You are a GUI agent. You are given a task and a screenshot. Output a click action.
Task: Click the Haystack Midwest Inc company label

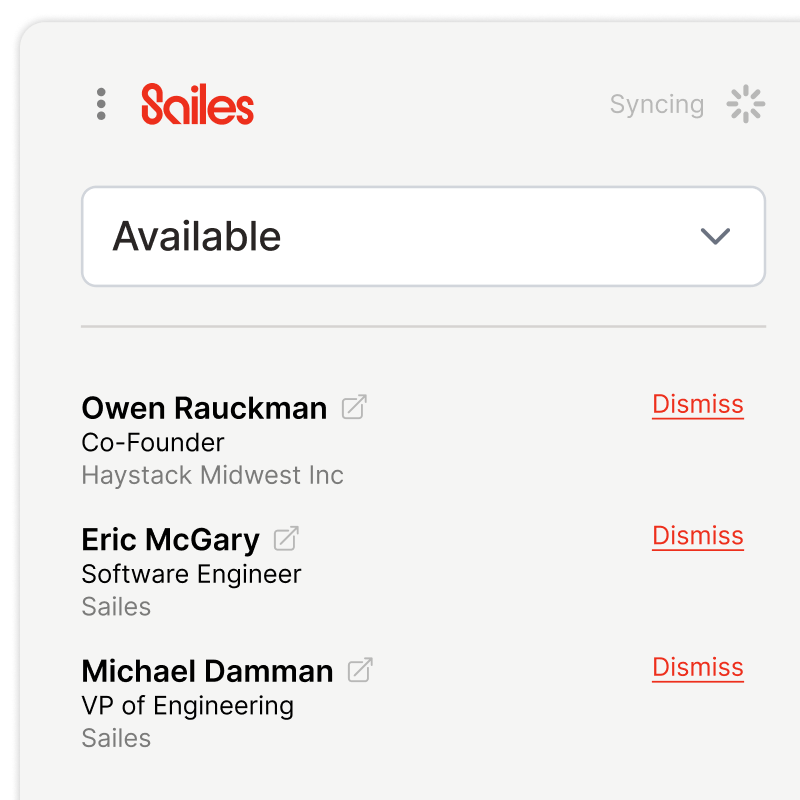point(212,475)
